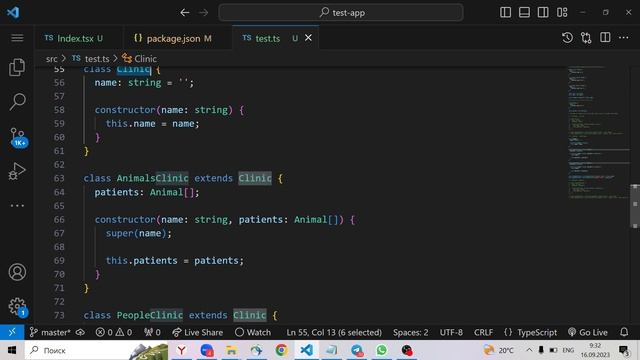The width and height of the screenshot is (640, 360).
Task: Show additional views ellipsis in activity bar
Action: click(17, 205)
